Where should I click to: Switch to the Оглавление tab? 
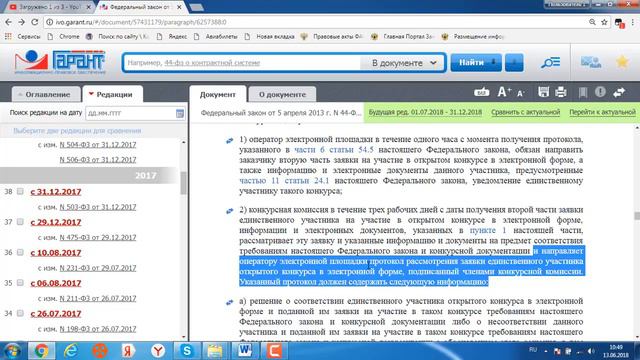pos(46,95)
